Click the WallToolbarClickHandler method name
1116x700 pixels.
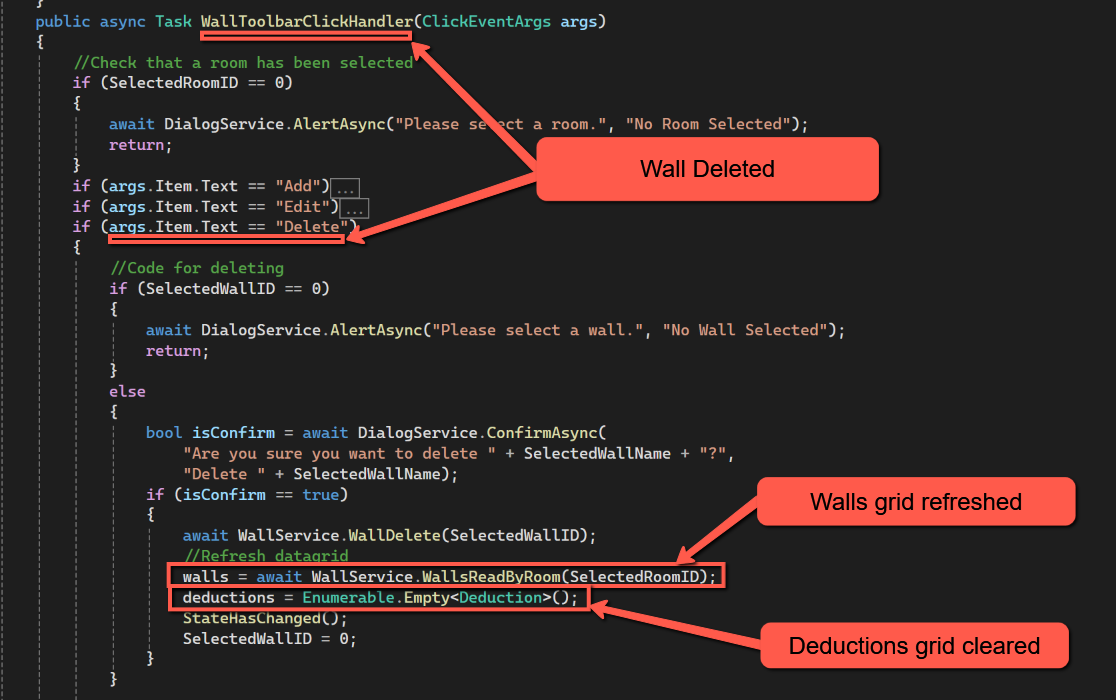[x=305, y=21]
